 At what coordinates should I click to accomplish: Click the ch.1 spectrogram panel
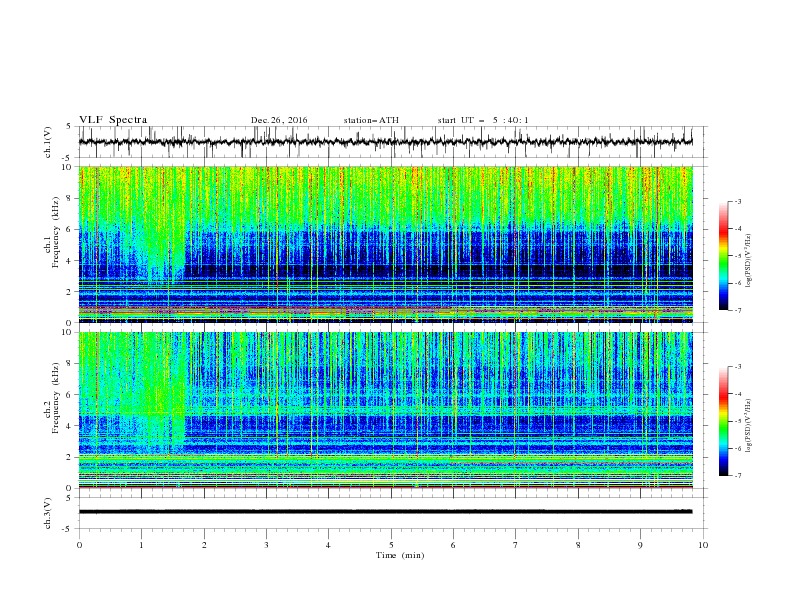[x=385, y=244]
